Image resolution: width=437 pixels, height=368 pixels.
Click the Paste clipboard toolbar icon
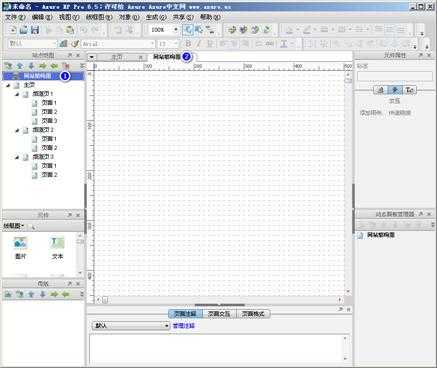(69, 30)
